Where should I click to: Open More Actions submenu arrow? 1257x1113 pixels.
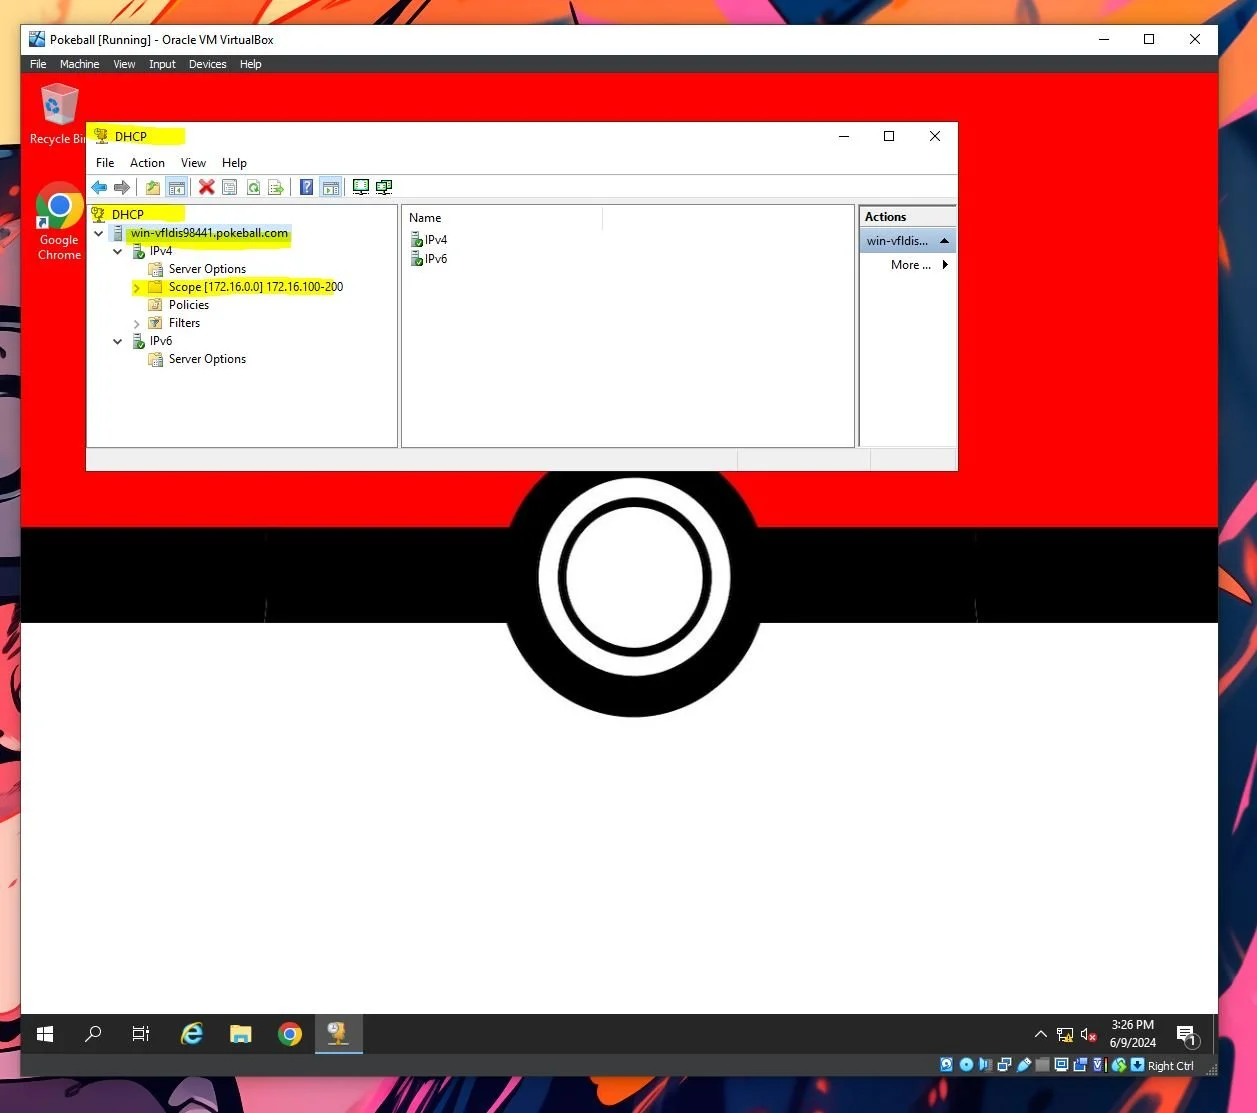(945, 265)
